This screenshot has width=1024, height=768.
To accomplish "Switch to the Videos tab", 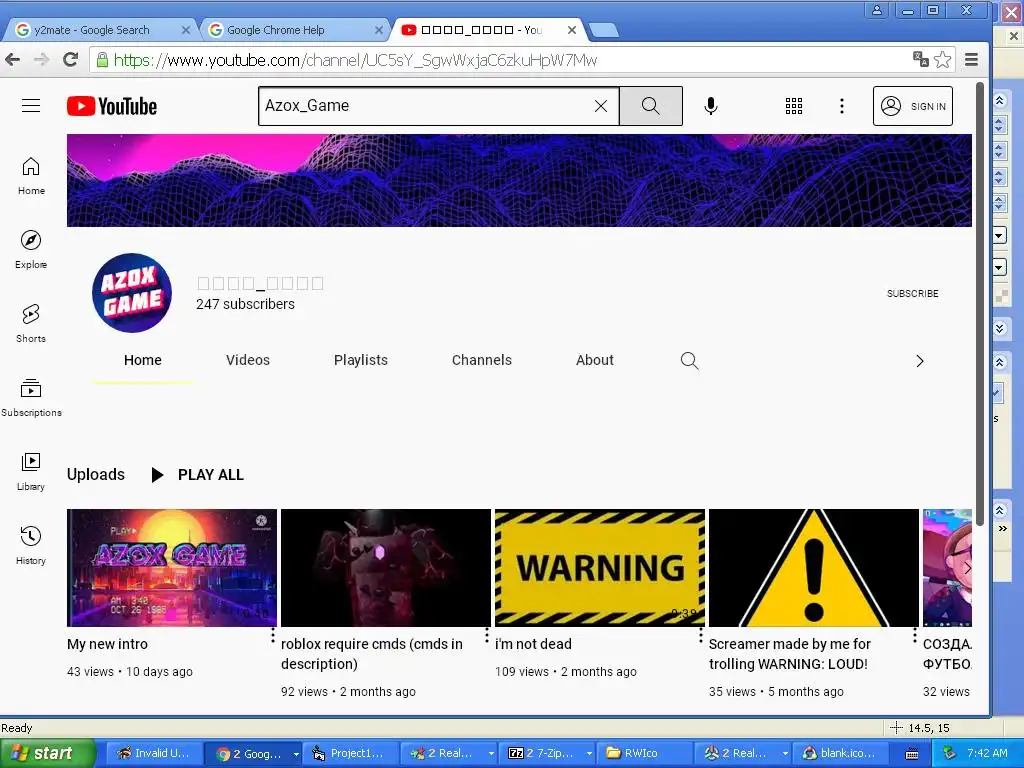I will click(248, 360).
